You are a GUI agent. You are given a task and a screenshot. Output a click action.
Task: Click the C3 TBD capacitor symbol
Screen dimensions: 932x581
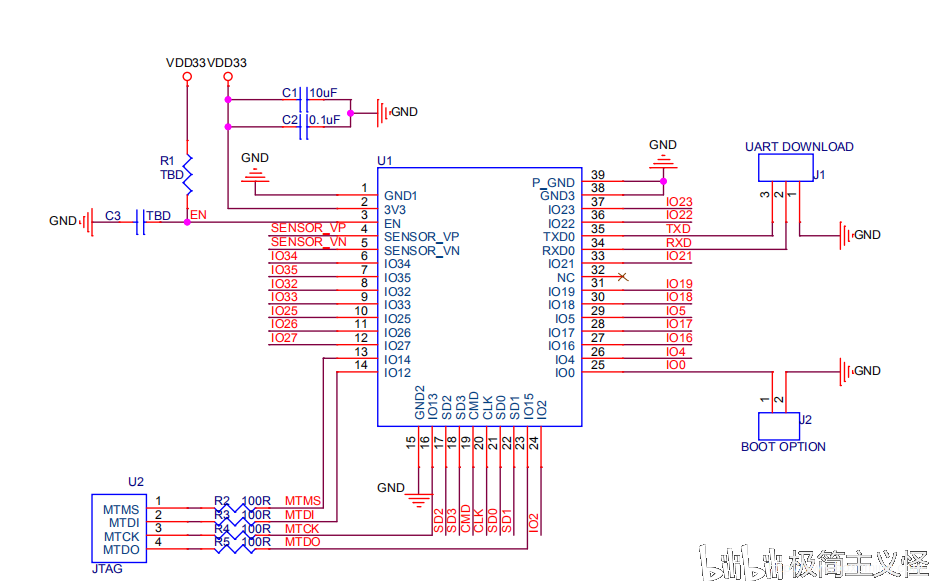tap(140, 222)
